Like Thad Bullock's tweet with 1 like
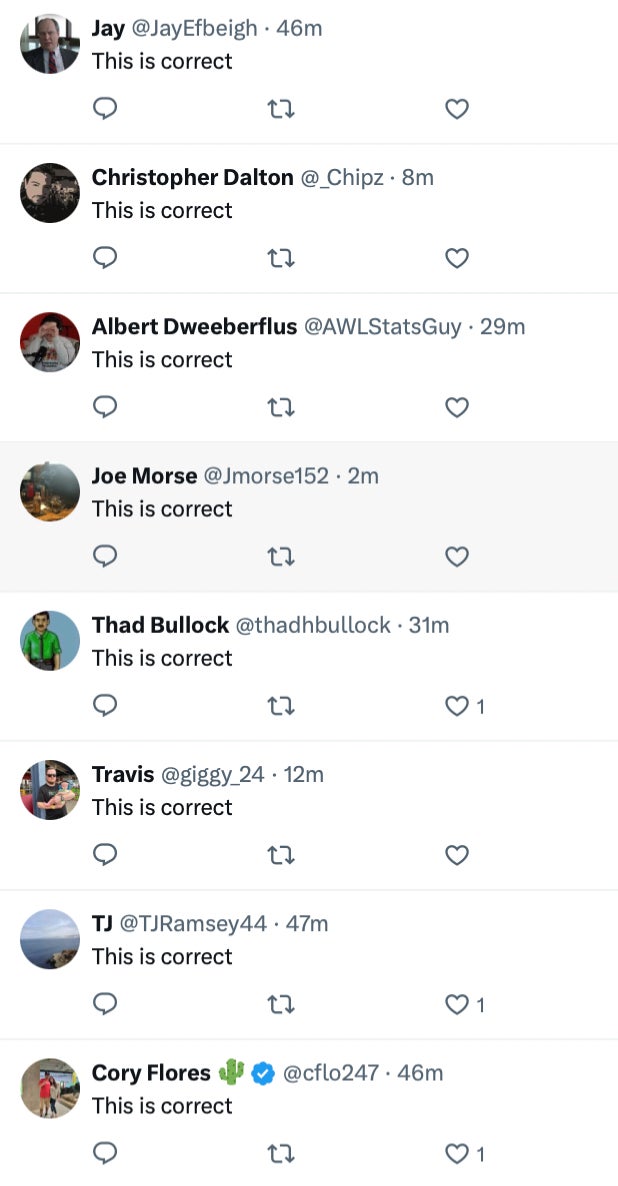618x1186 pixels. click(457, 707)
